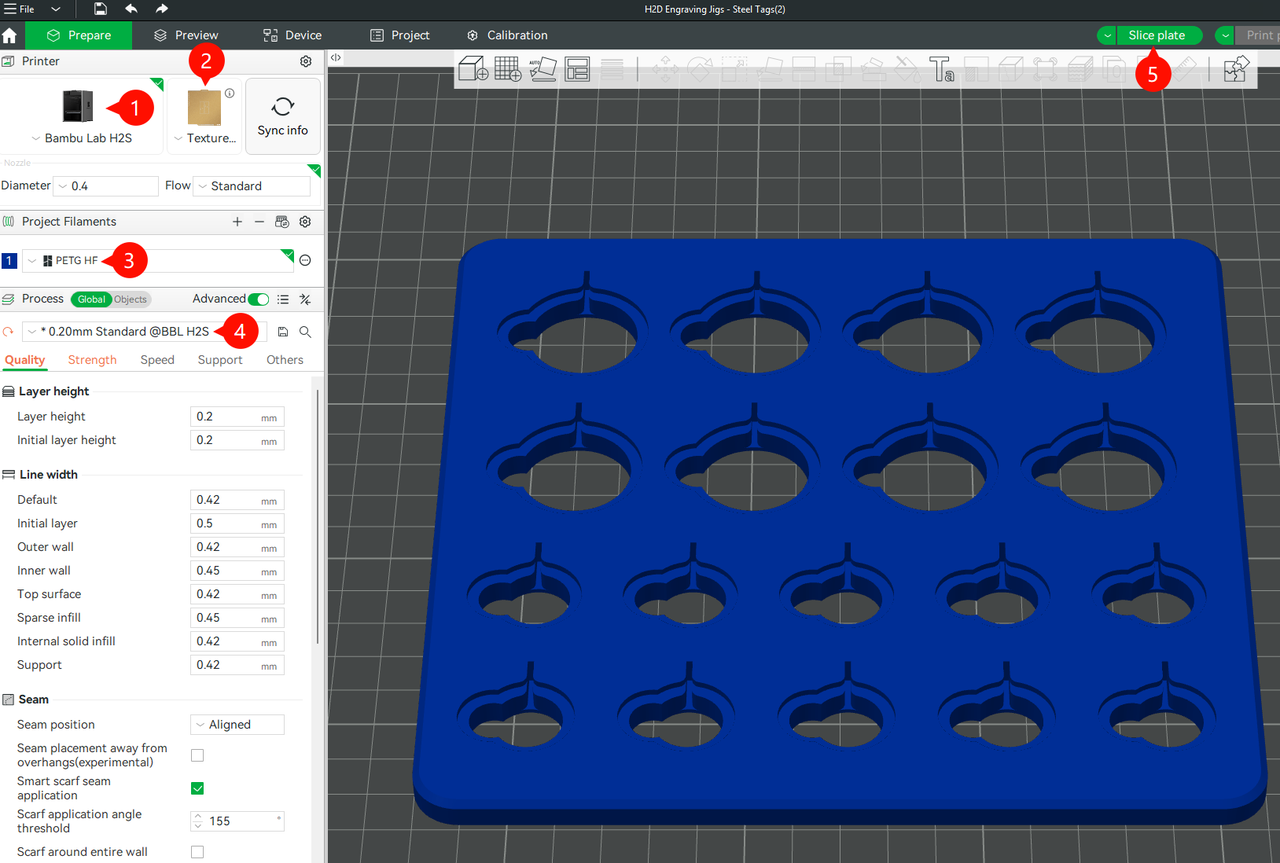The image size is (1280, 863).
Task: Uncheck Smart scarf seam application
Action: pyautogui.click(x=197, y=788)
